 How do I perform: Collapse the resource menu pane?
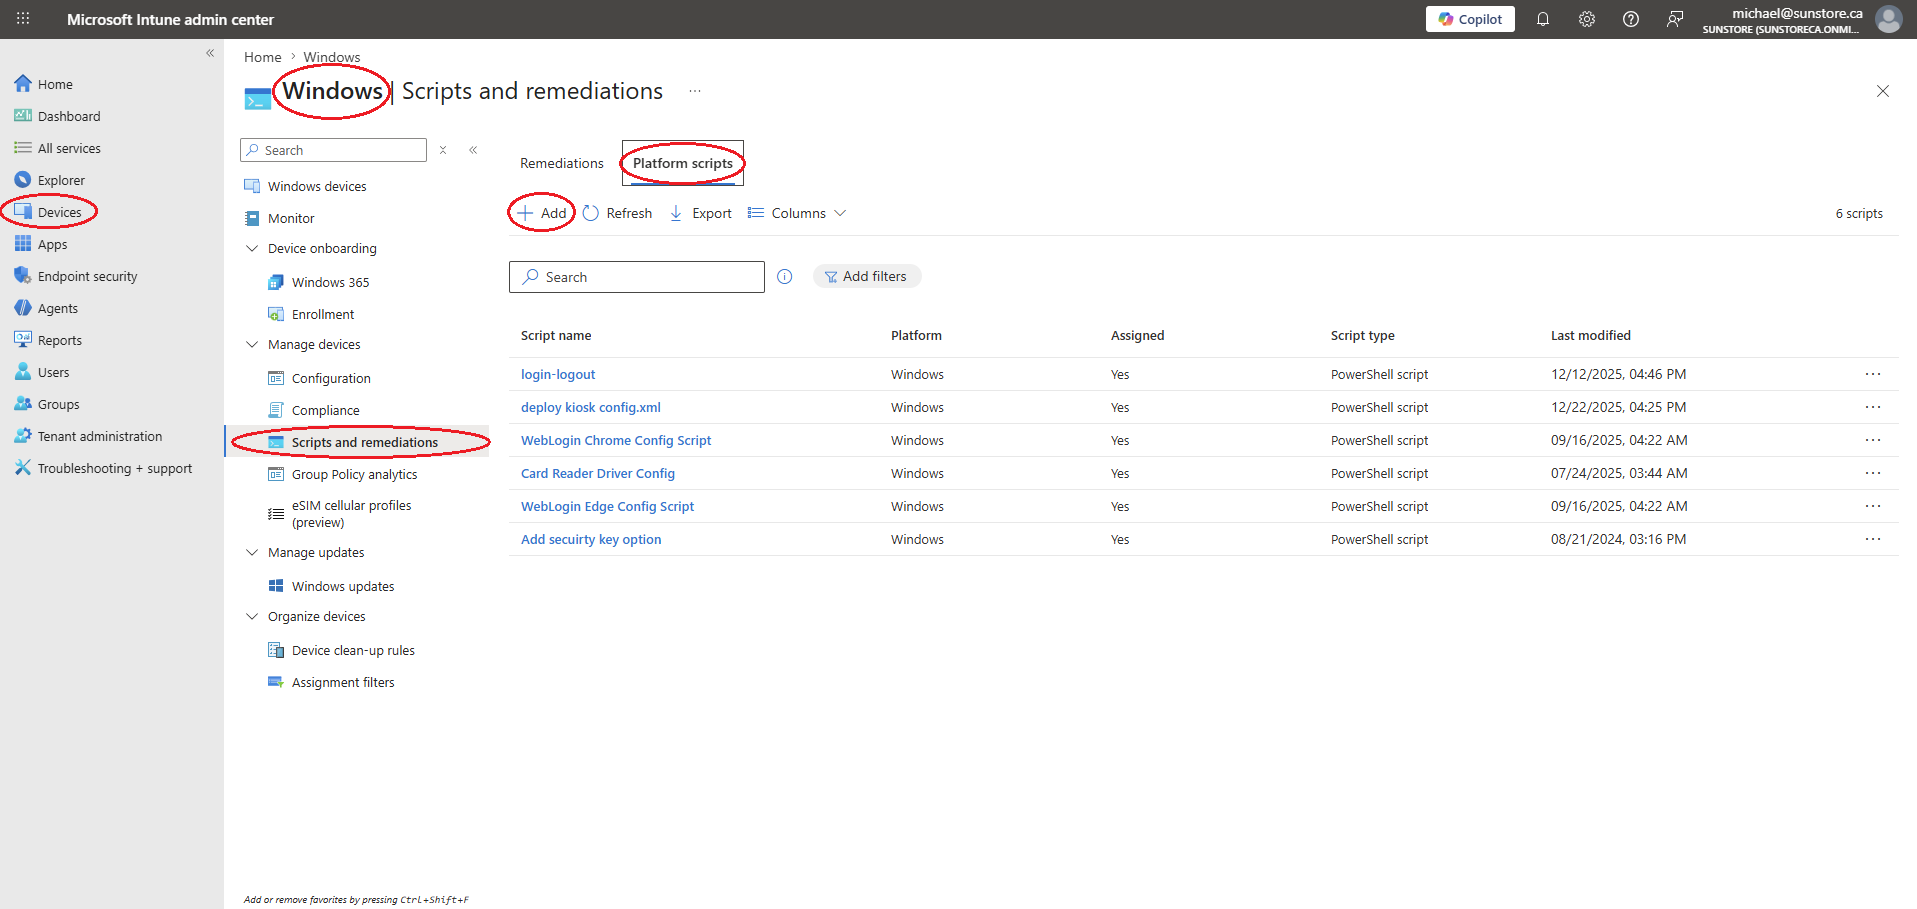(473, 150)
